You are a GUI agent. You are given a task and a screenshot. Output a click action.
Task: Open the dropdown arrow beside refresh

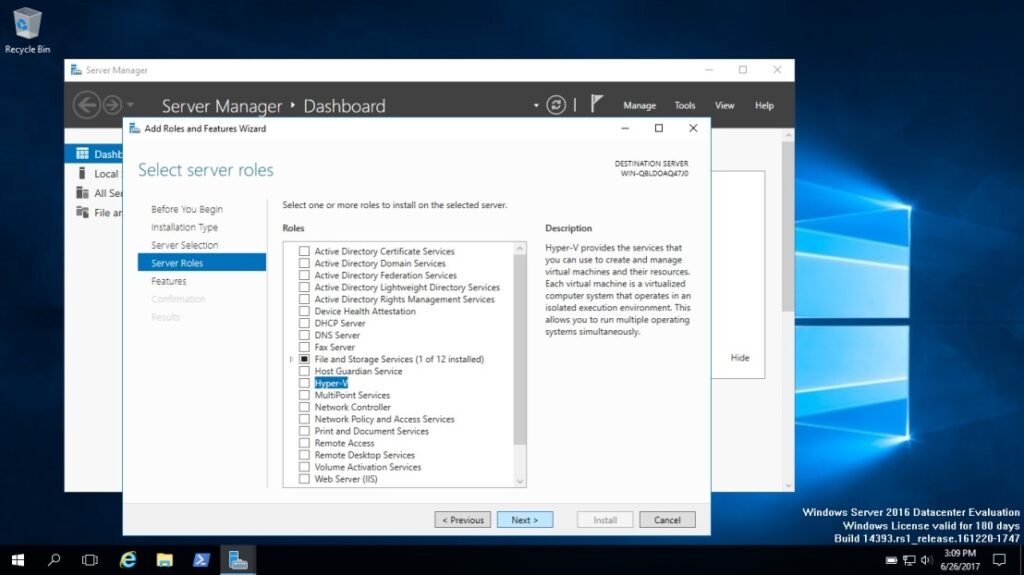536,105
